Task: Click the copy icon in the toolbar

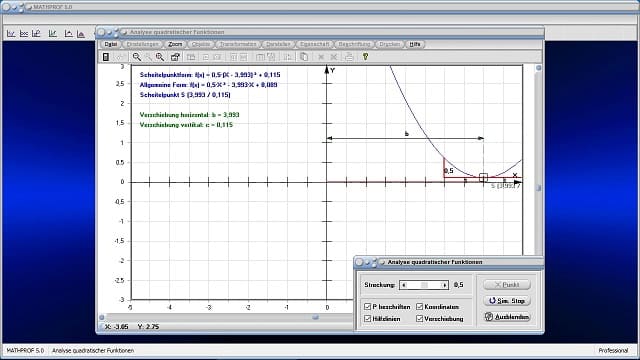Action: pyautogui.click(x=304, y=57)
